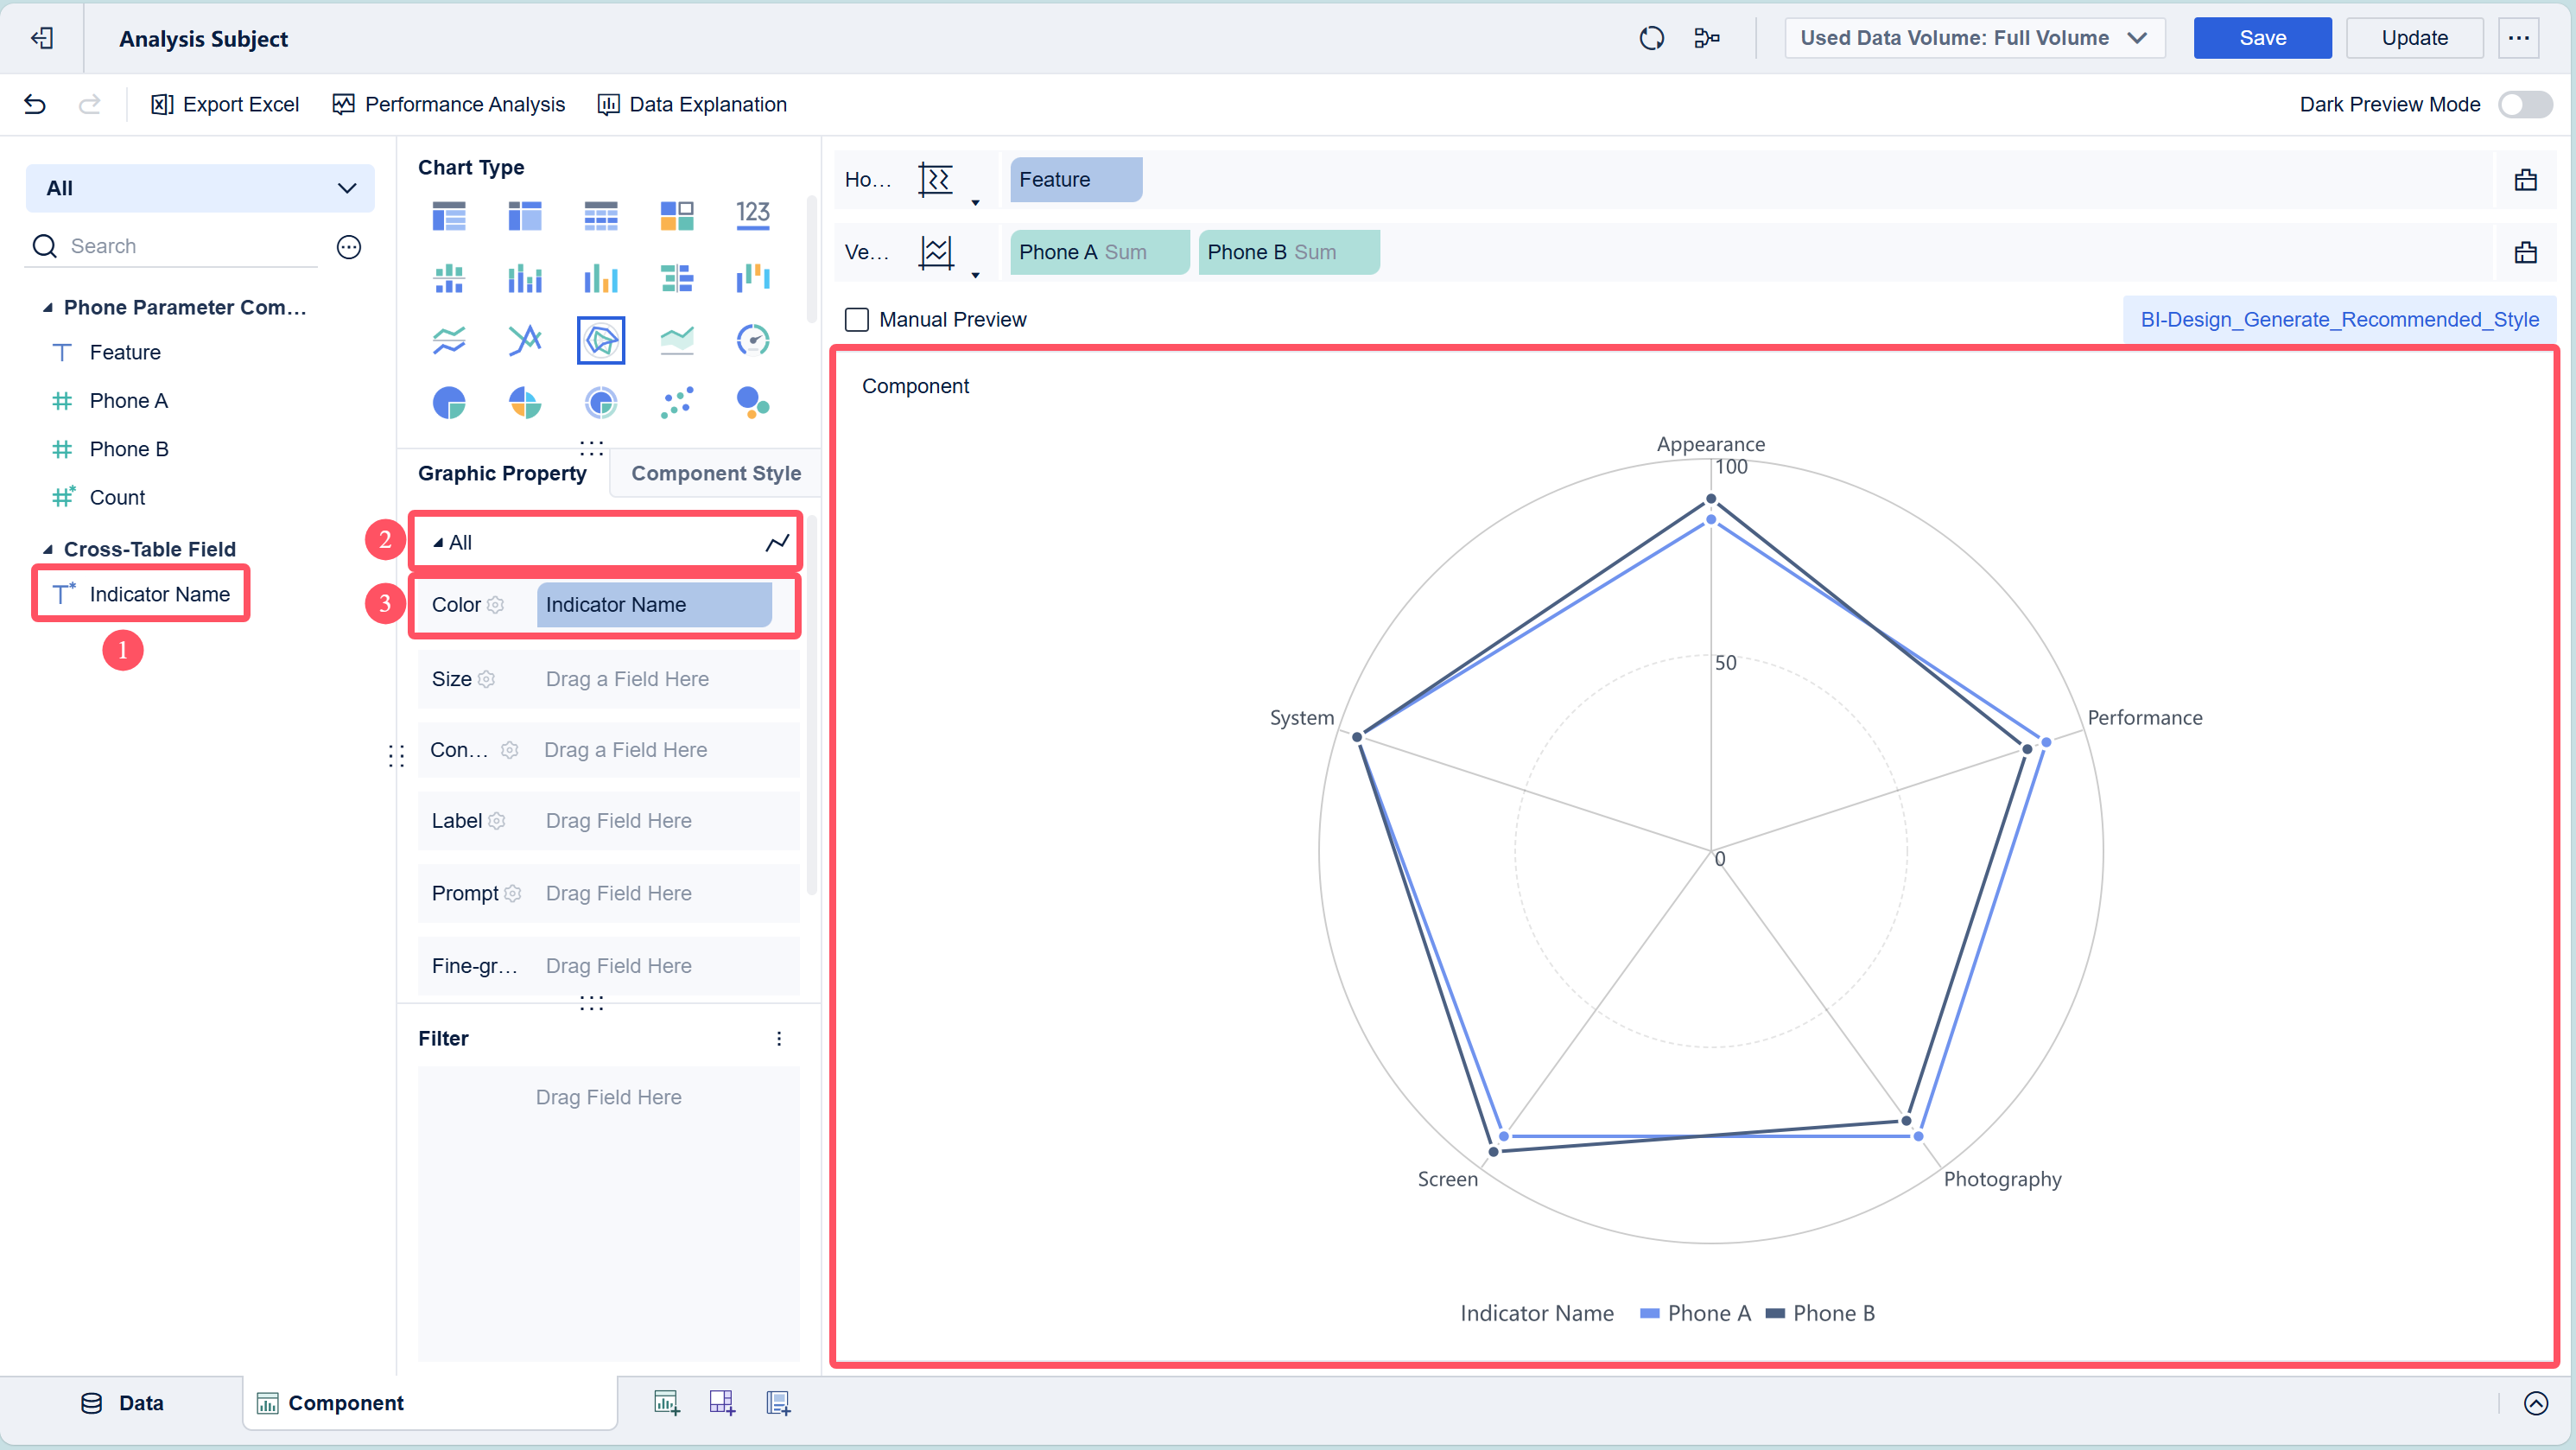Click BI-Design_Generate_Recommended_Style link
2576x1450 pixels.
click(2339, 320)
